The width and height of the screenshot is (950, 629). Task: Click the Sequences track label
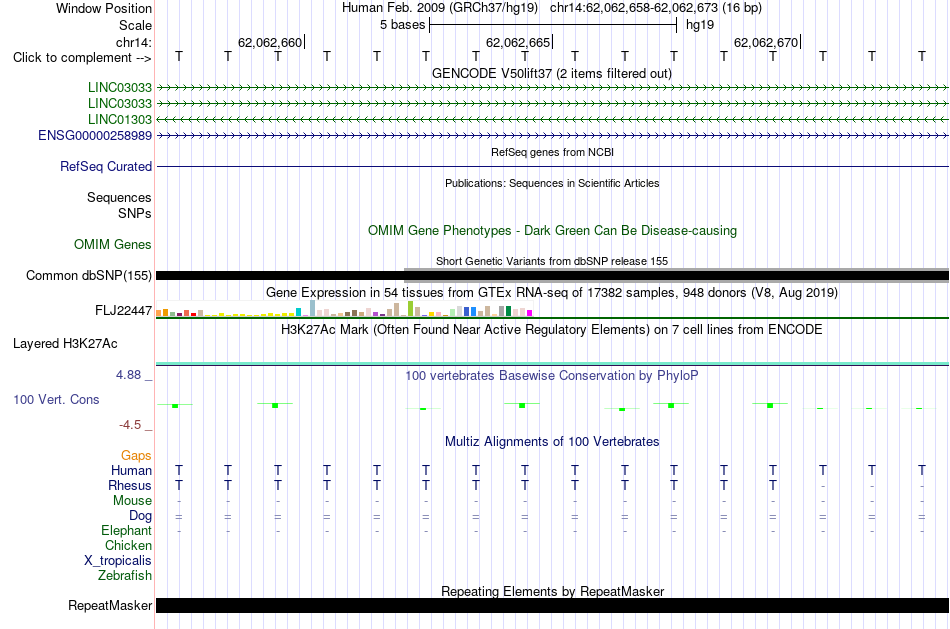pyautogui.click(x=119, y=198)
